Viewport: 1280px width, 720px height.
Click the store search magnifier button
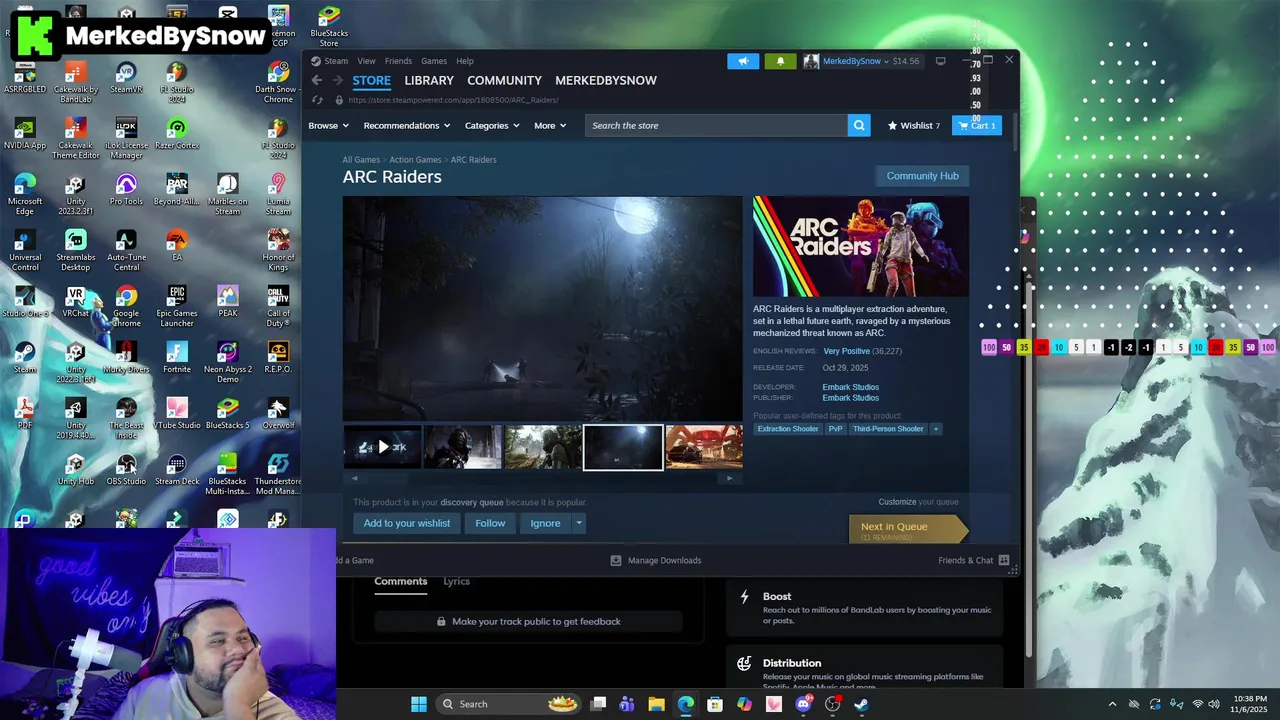[859, 125]
